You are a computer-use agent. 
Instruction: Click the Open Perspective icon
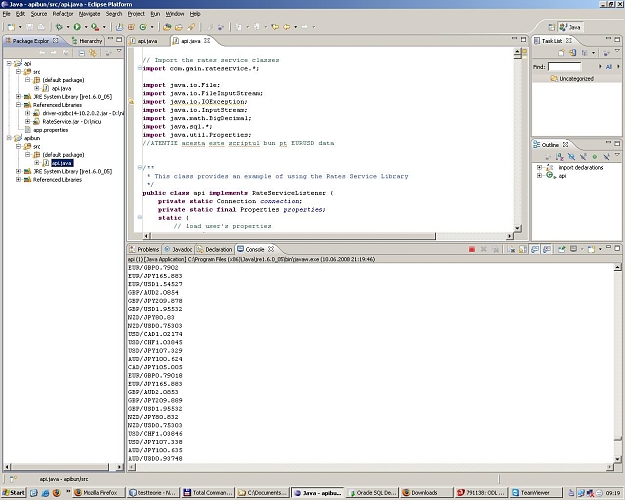pyautogui.click(x=552, y=27)
